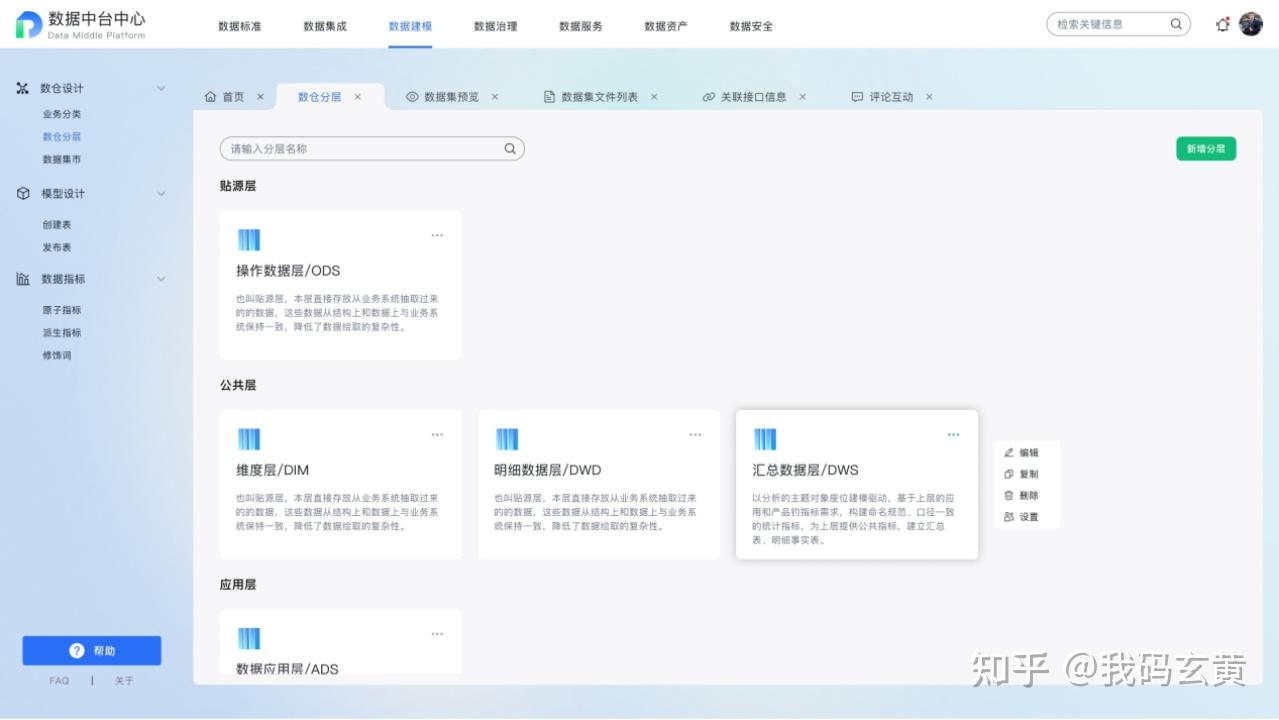Open the 数据资产 top menu

[666, 26]
